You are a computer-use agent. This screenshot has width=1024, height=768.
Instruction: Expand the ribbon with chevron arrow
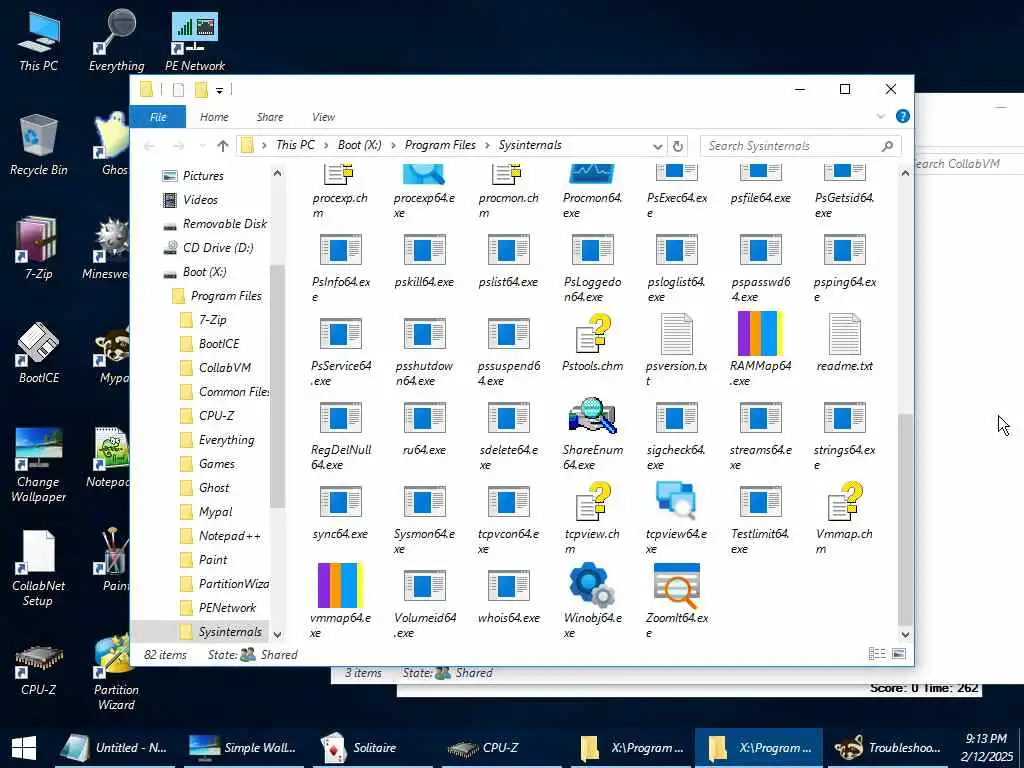click(880, 116)
